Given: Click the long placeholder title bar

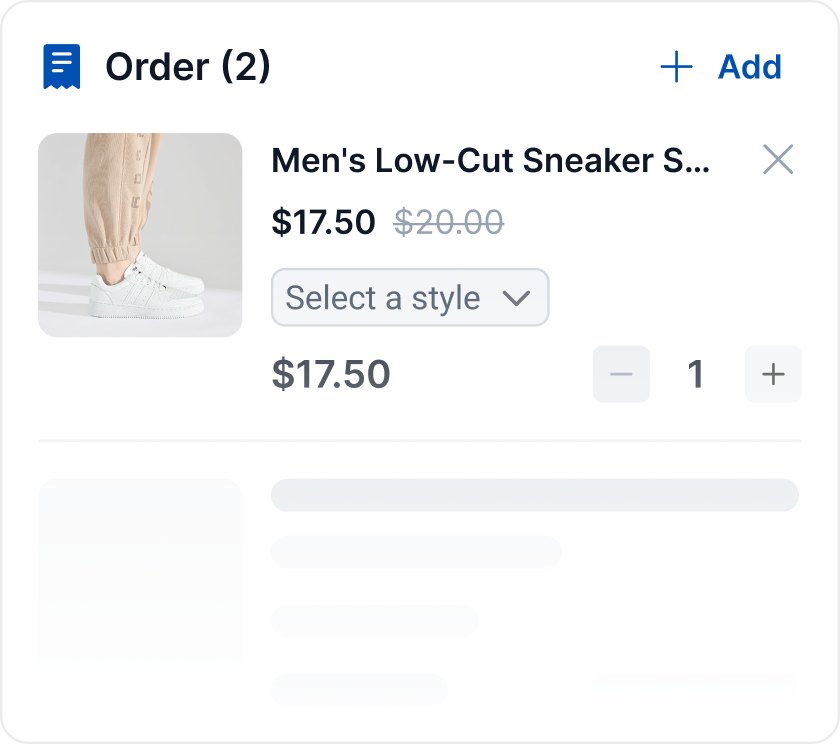Looking at the screenshot, I should 535,495.
